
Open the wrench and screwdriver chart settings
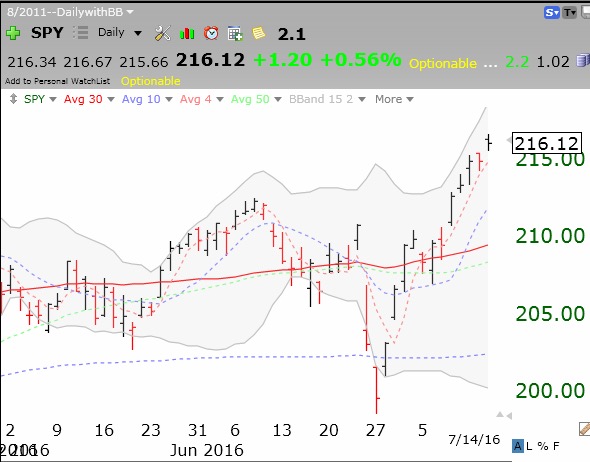point(163,33)
